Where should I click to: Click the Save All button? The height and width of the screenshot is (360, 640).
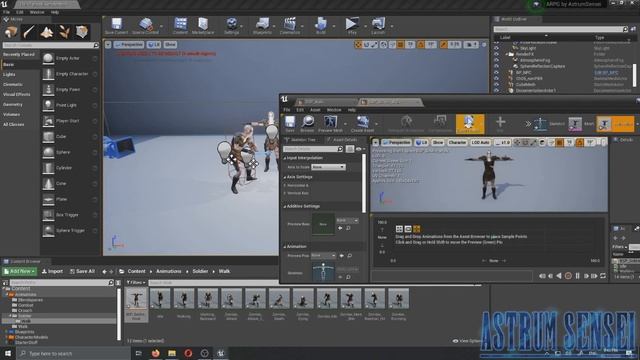(x=82, y=271)
